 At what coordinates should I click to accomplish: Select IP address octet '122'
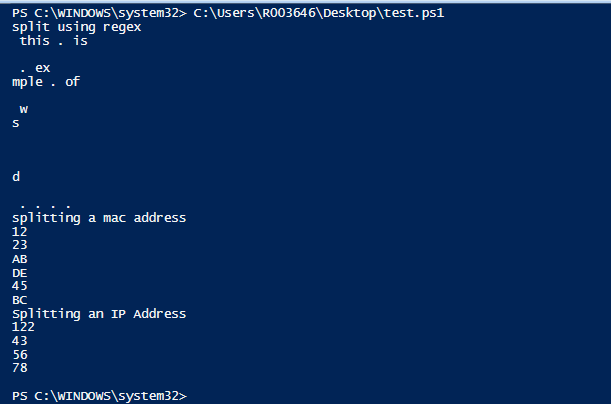(24, 327)
